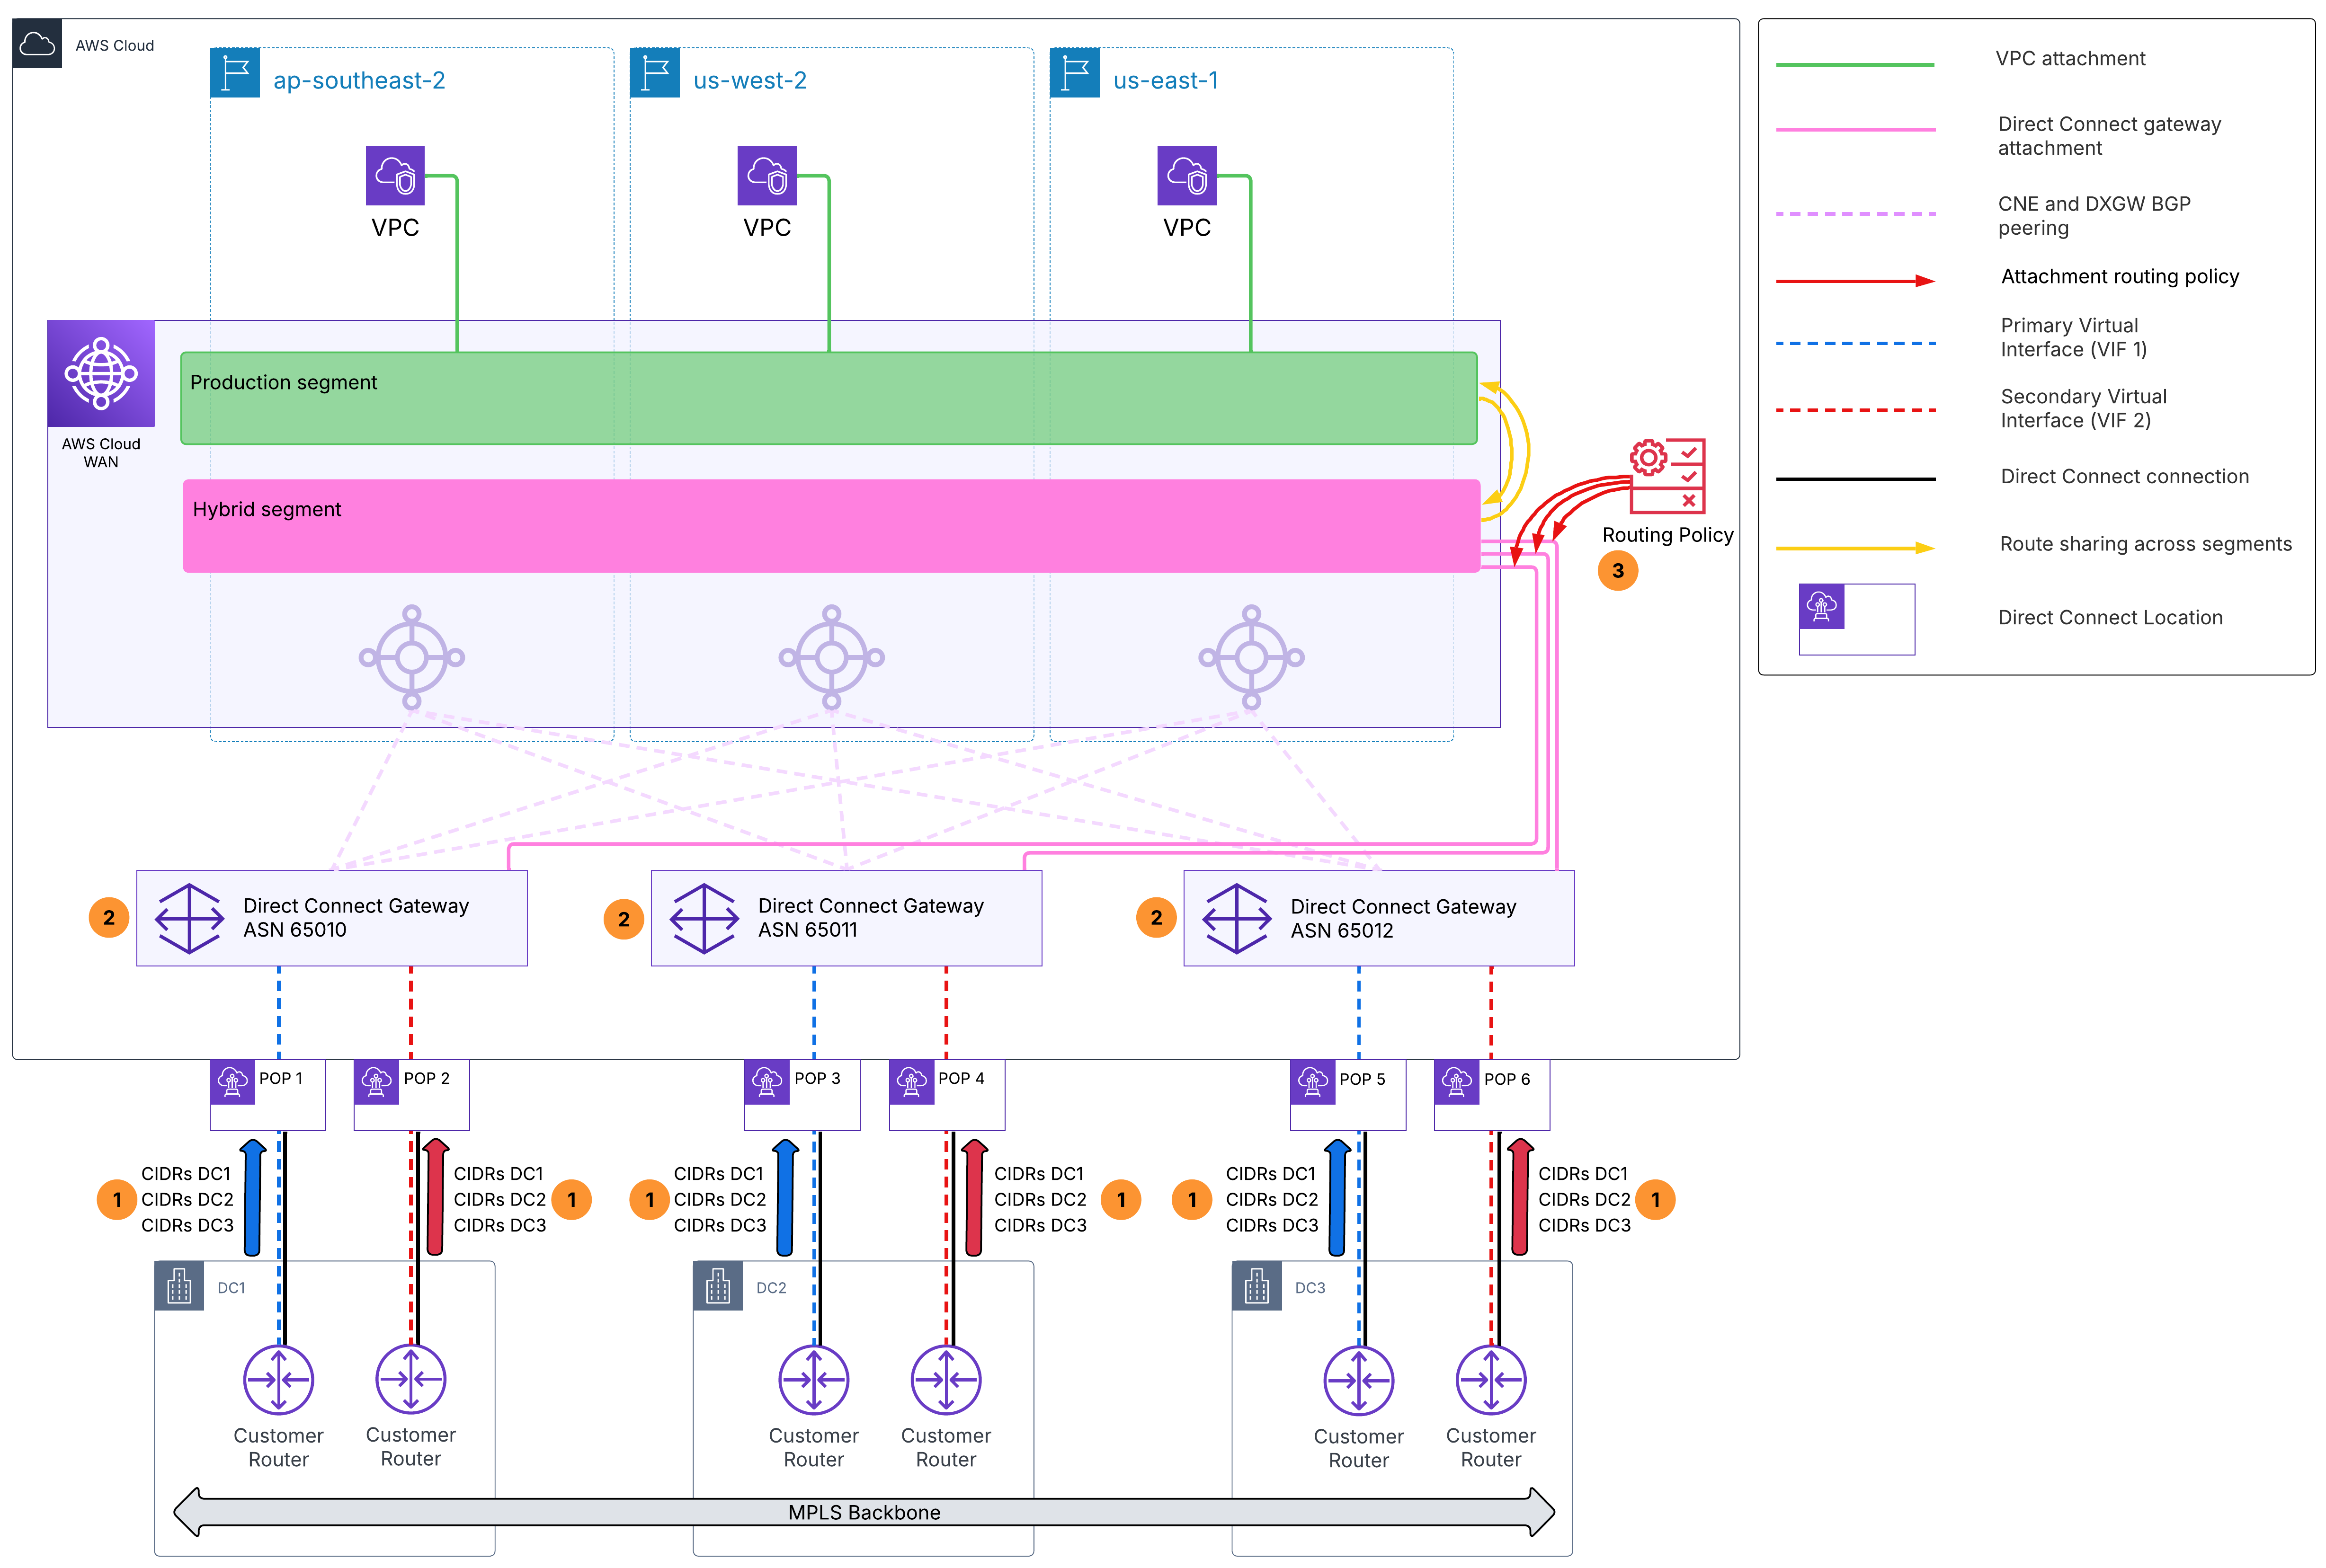
Task: Click the VPC icon in ap-southeast-2
Action: point(395,176)
